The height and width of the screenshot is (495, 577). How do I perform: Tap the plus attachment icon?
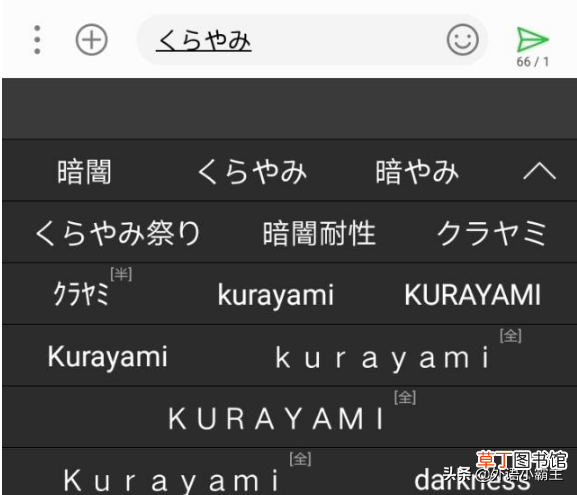click(91, 40)
